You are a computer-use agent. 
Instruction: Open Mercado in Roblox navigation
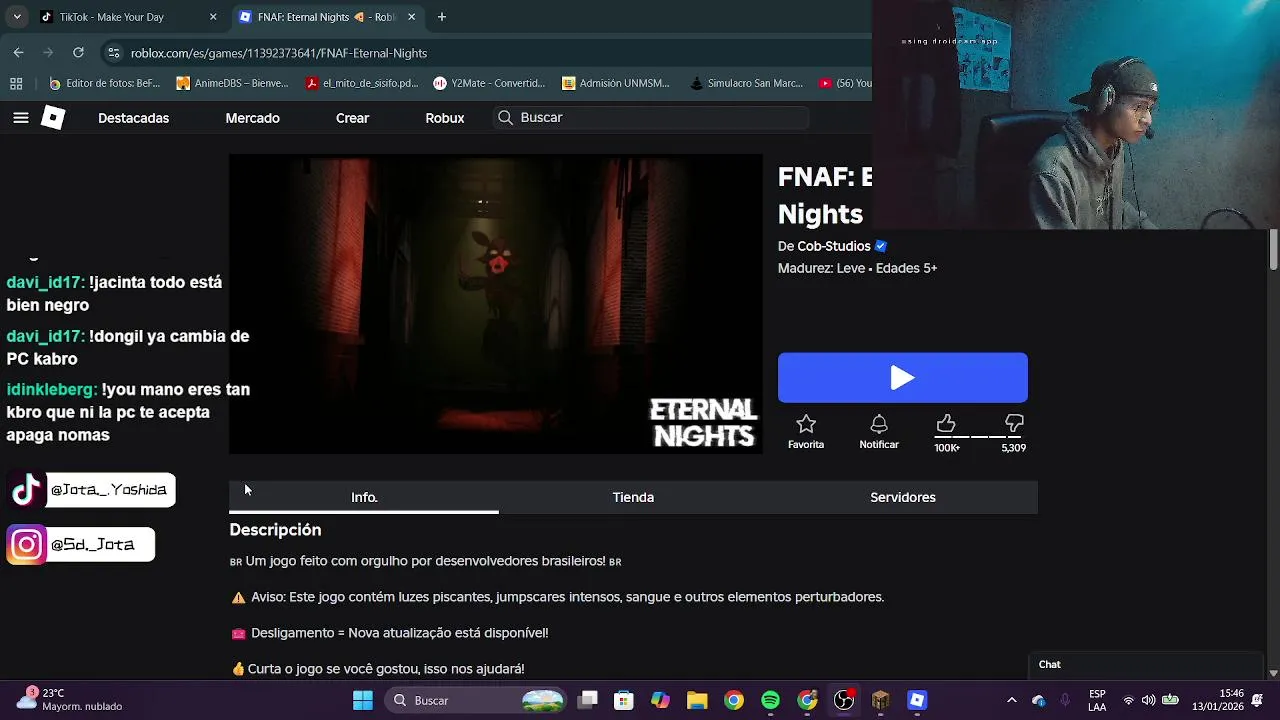(252, 118)
